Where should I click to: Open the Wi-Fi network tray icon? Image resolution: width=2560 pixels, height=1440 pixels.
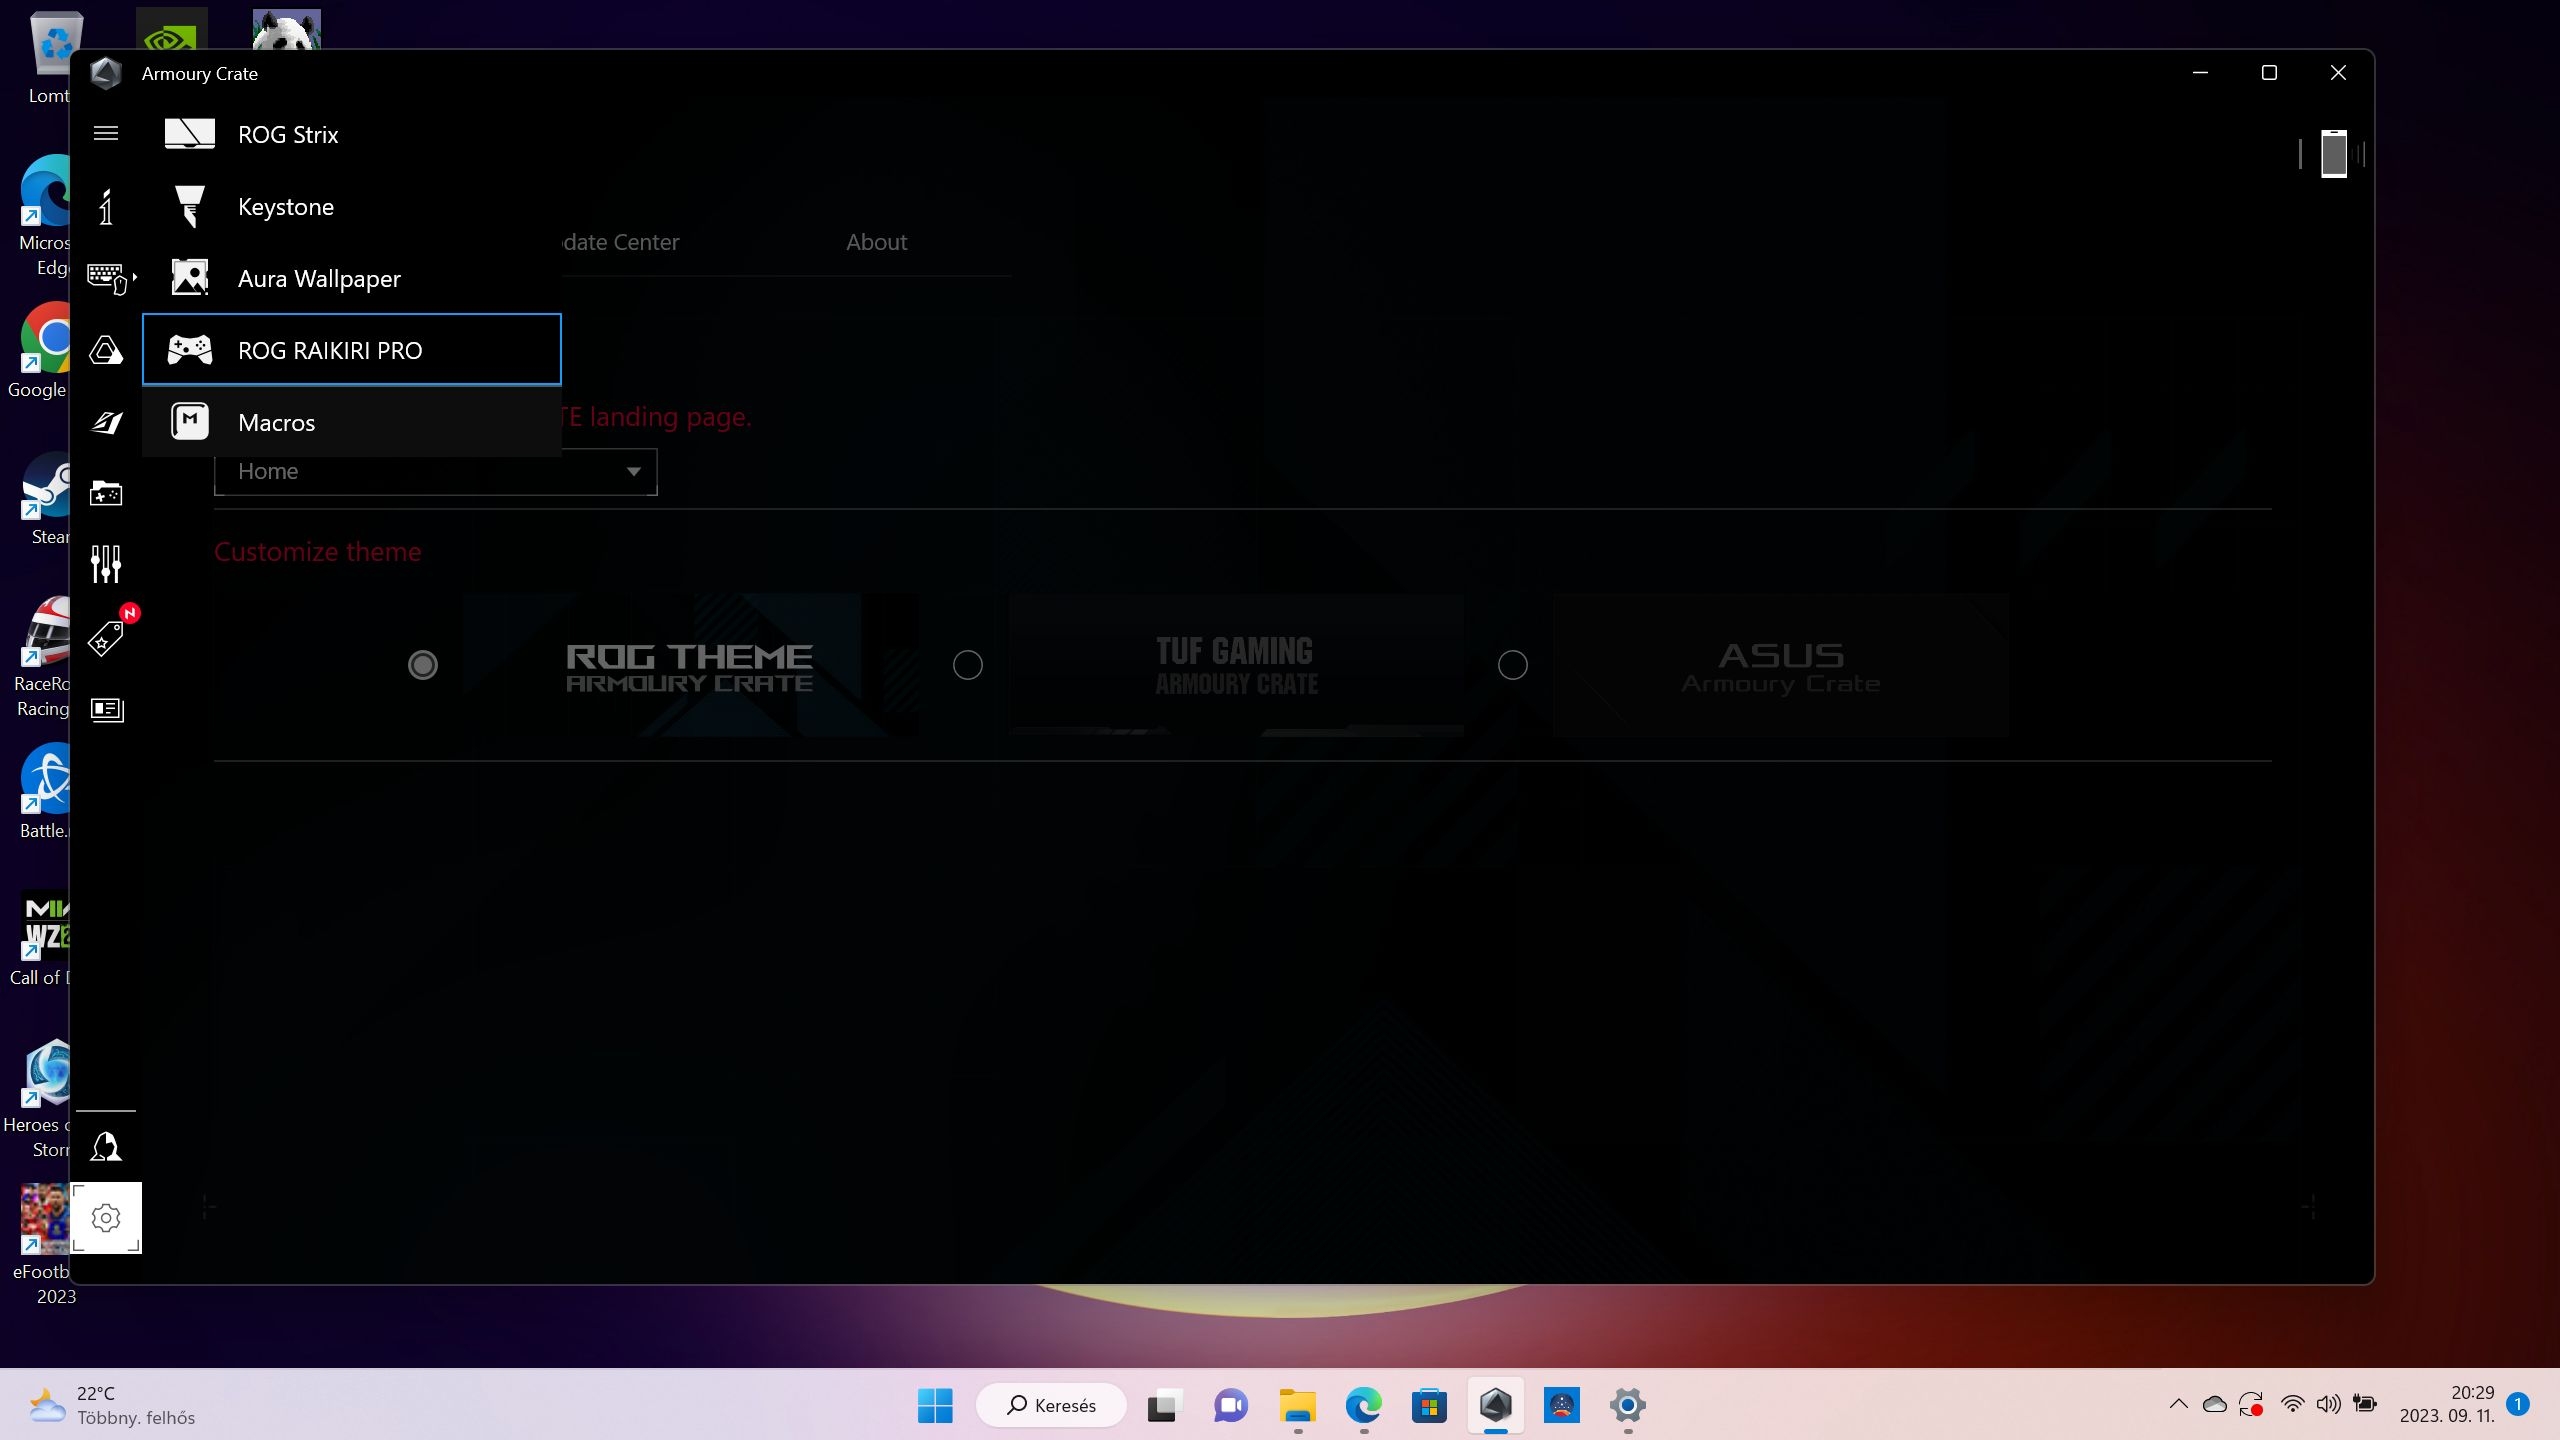pyautogui.click(x=2293, y=1404)
